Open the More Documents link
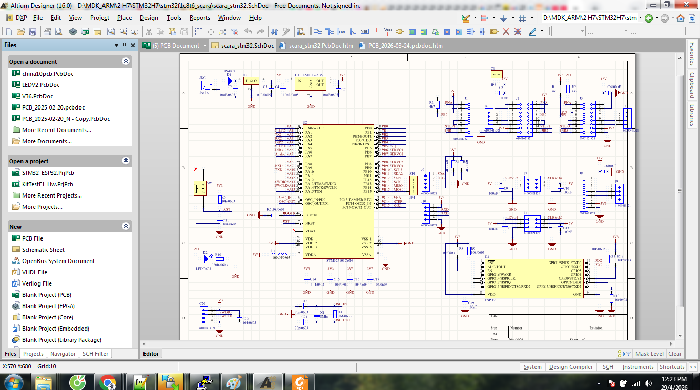The image size is (700, 390). point(46,141)
